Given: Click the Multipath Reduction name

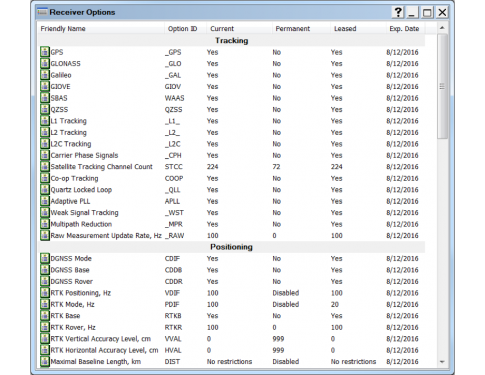Looking at the screenshot, I should point(81,224).
